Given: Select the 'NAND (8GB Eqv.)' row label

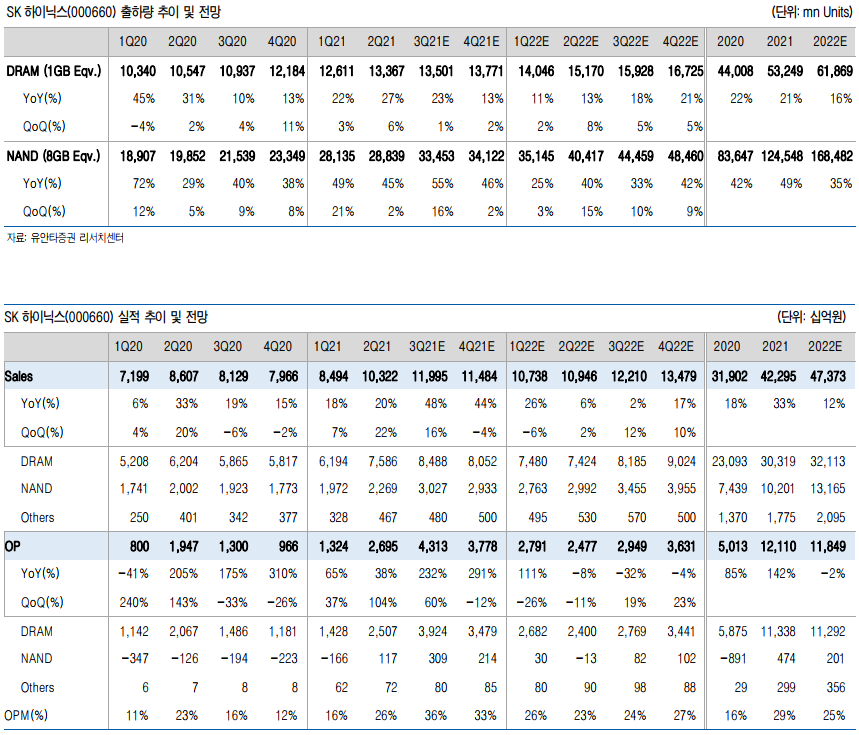Looking at the screenshot, I should coord(53,156).
